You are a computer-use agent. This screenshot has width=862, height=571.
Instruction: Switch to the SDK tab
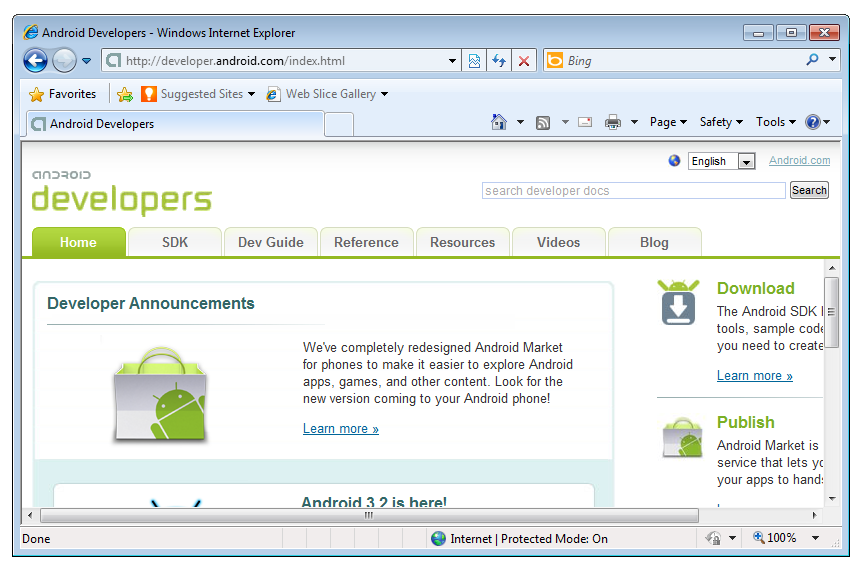[175, 242]
